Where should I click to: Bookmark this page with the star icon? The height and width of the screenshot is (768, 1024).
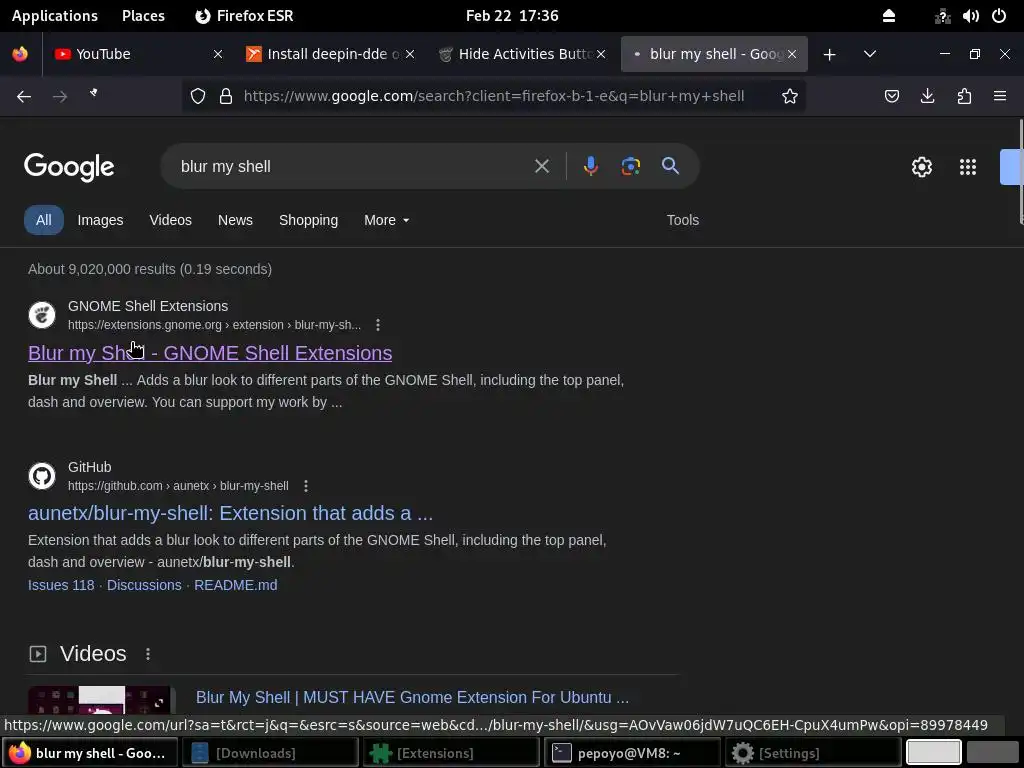pos(790,97)
